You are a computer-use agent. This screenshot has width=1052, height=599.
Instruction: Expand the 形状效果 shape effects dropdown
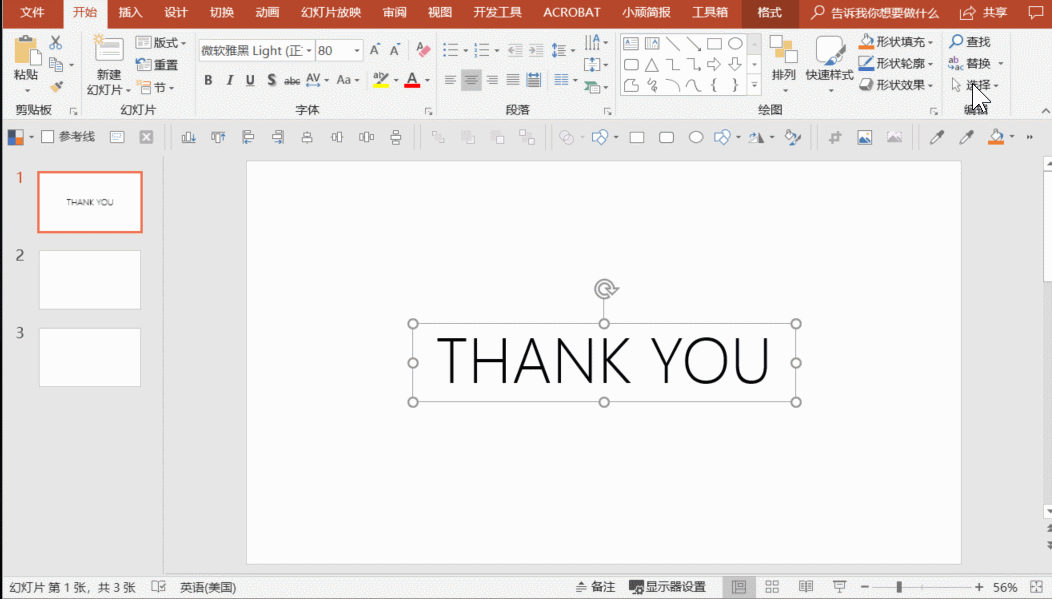point(931,85)
